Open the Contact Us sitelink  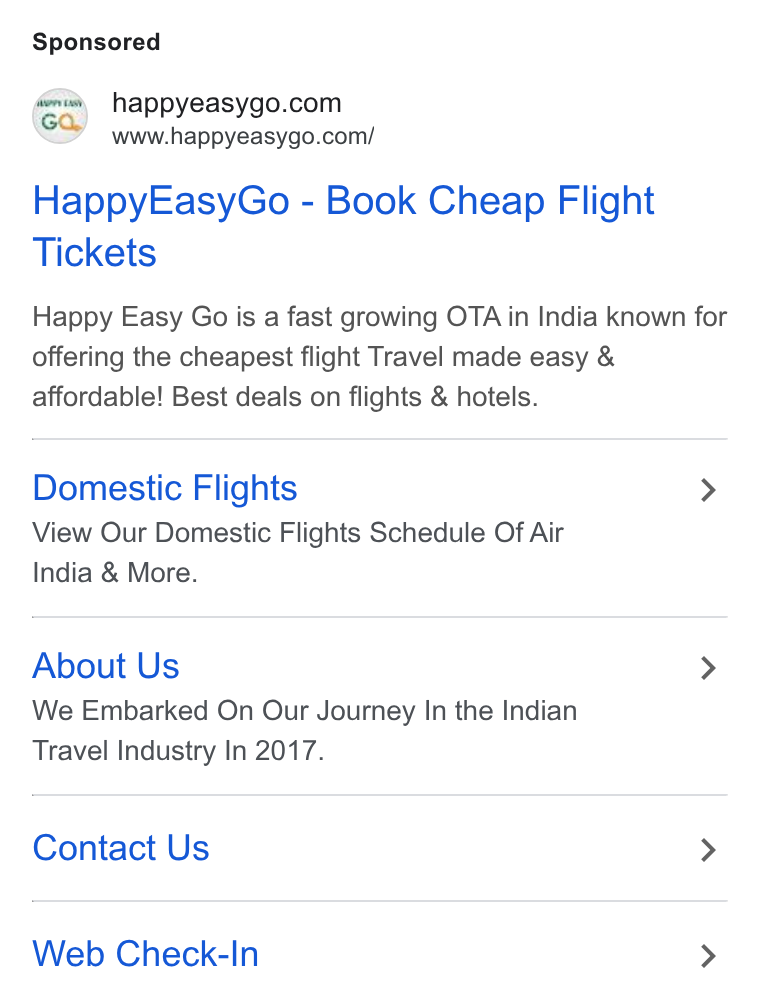tap(121, 848)
